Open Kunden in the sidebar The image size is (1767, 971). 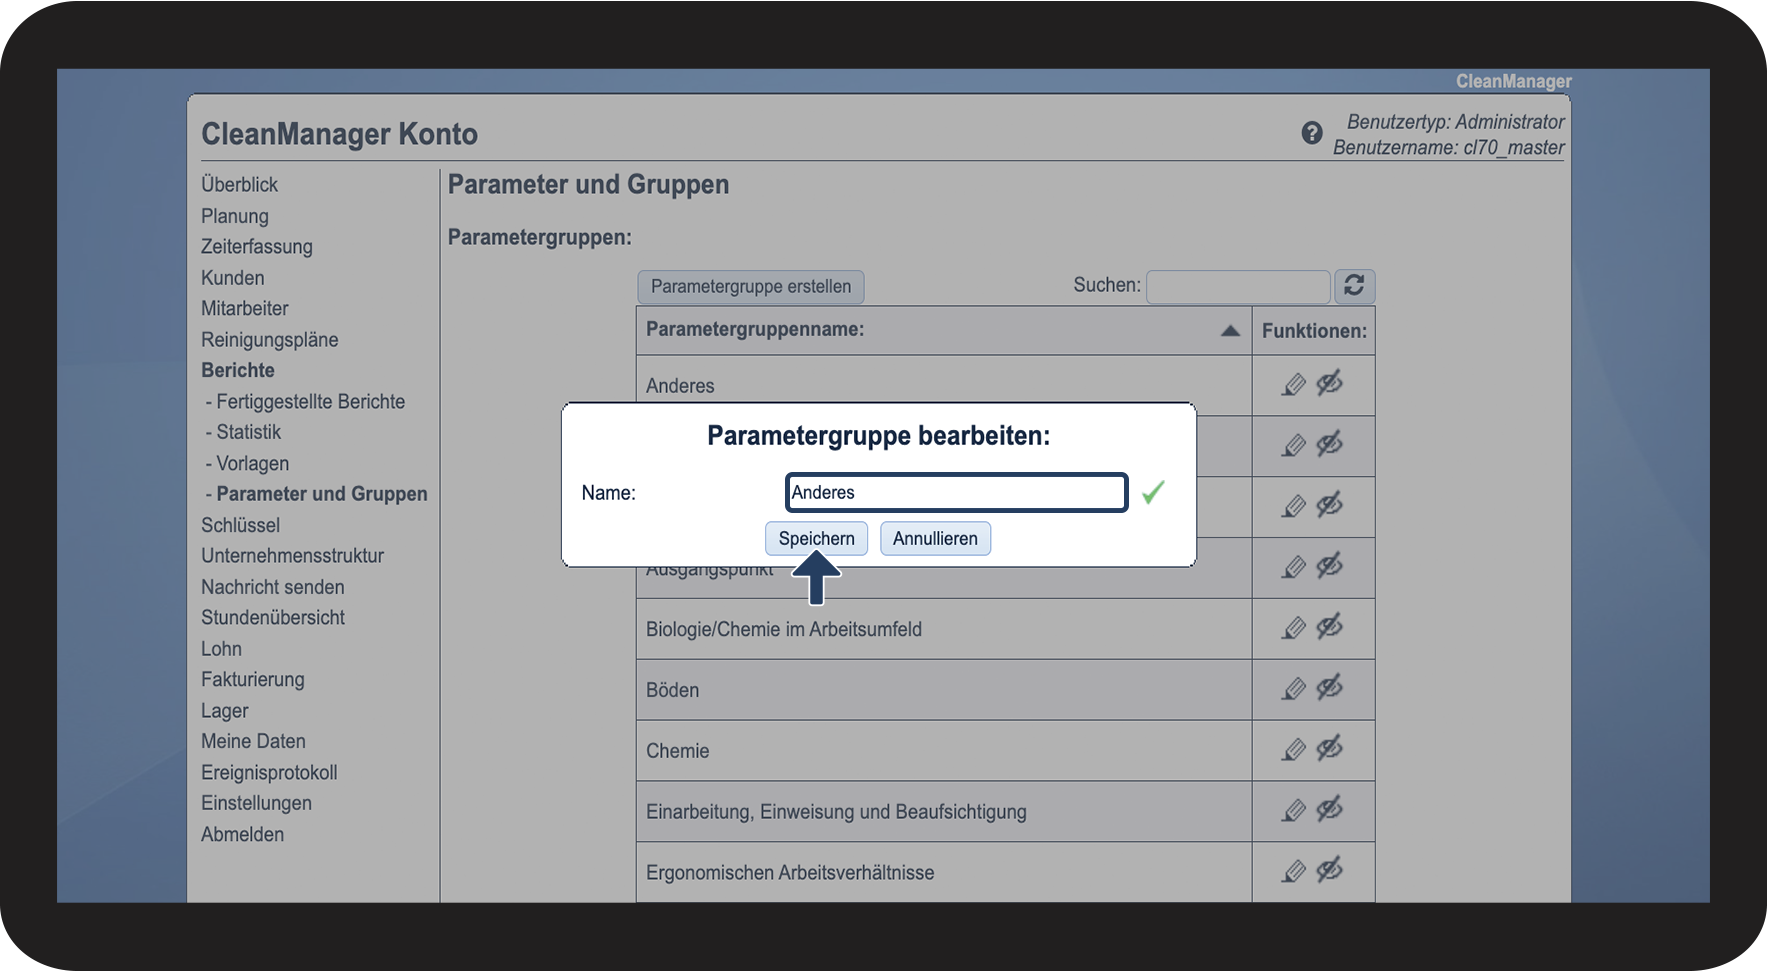pos(233,278)
